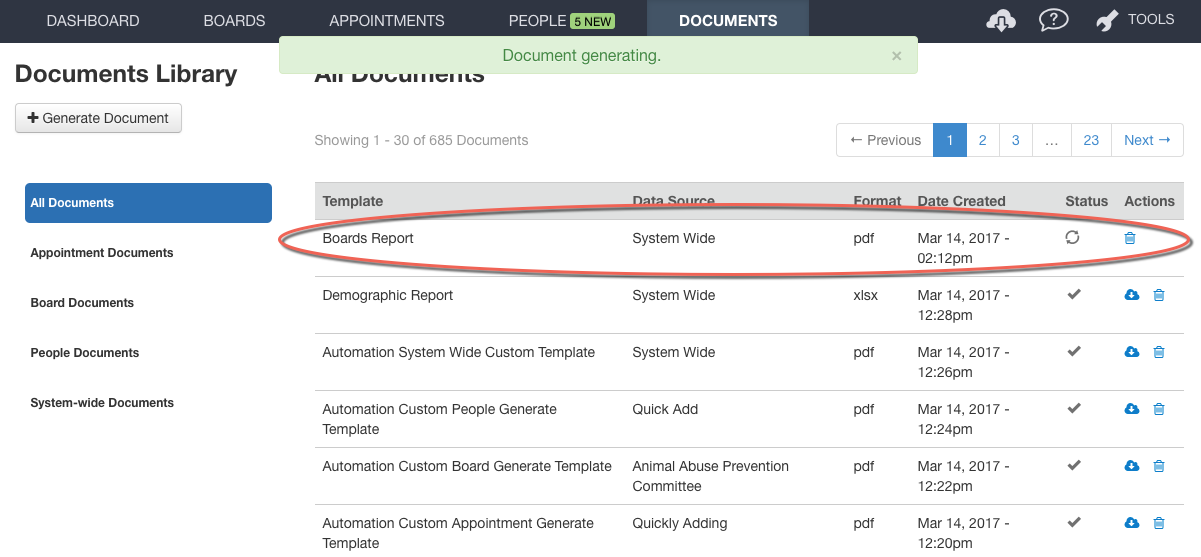Download the Demographic Report document

pyautogui.click(x=1132, y=295)
